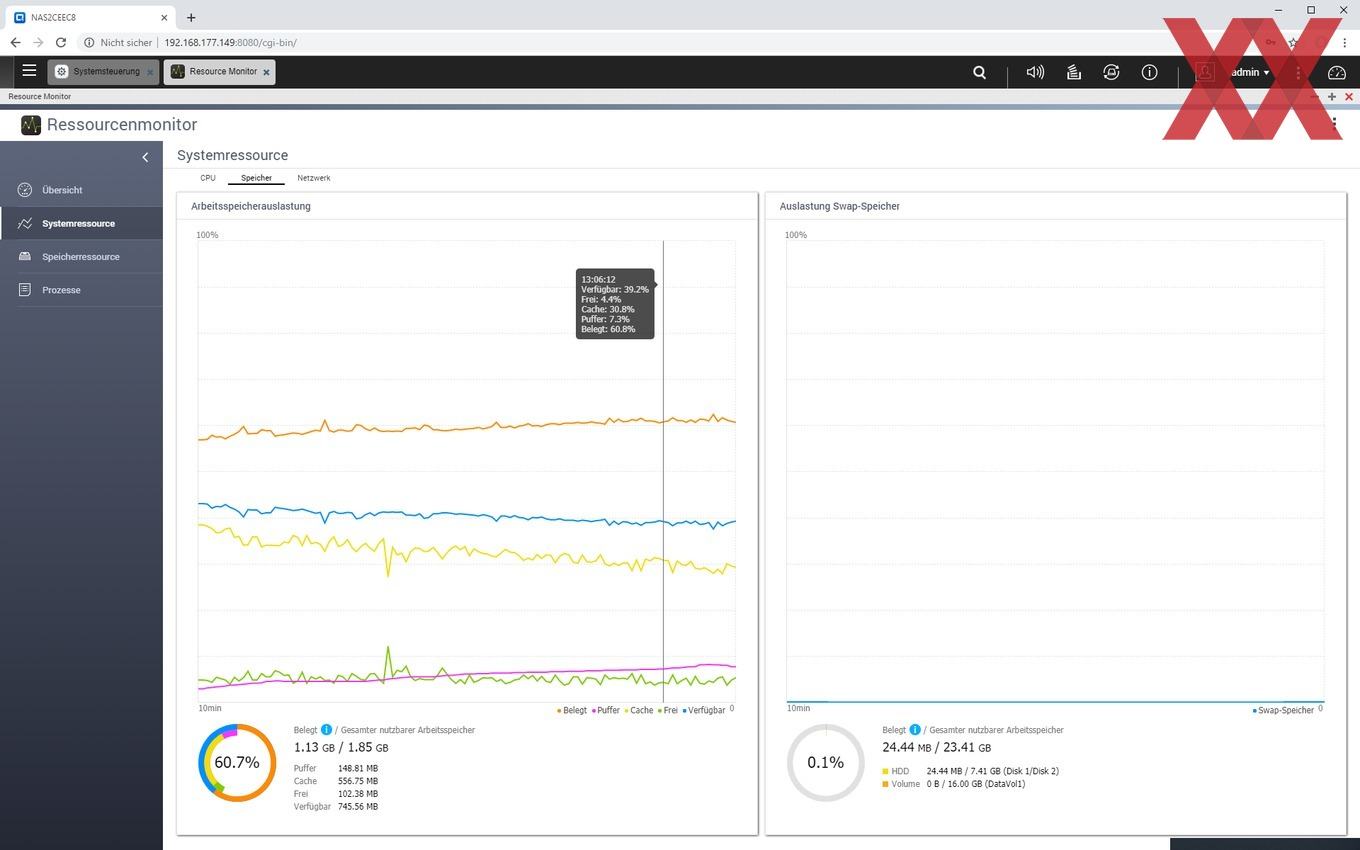The image size is (1360, 850).
Task: Open Prozesse in the sidebar
Action: click(81, 290)
